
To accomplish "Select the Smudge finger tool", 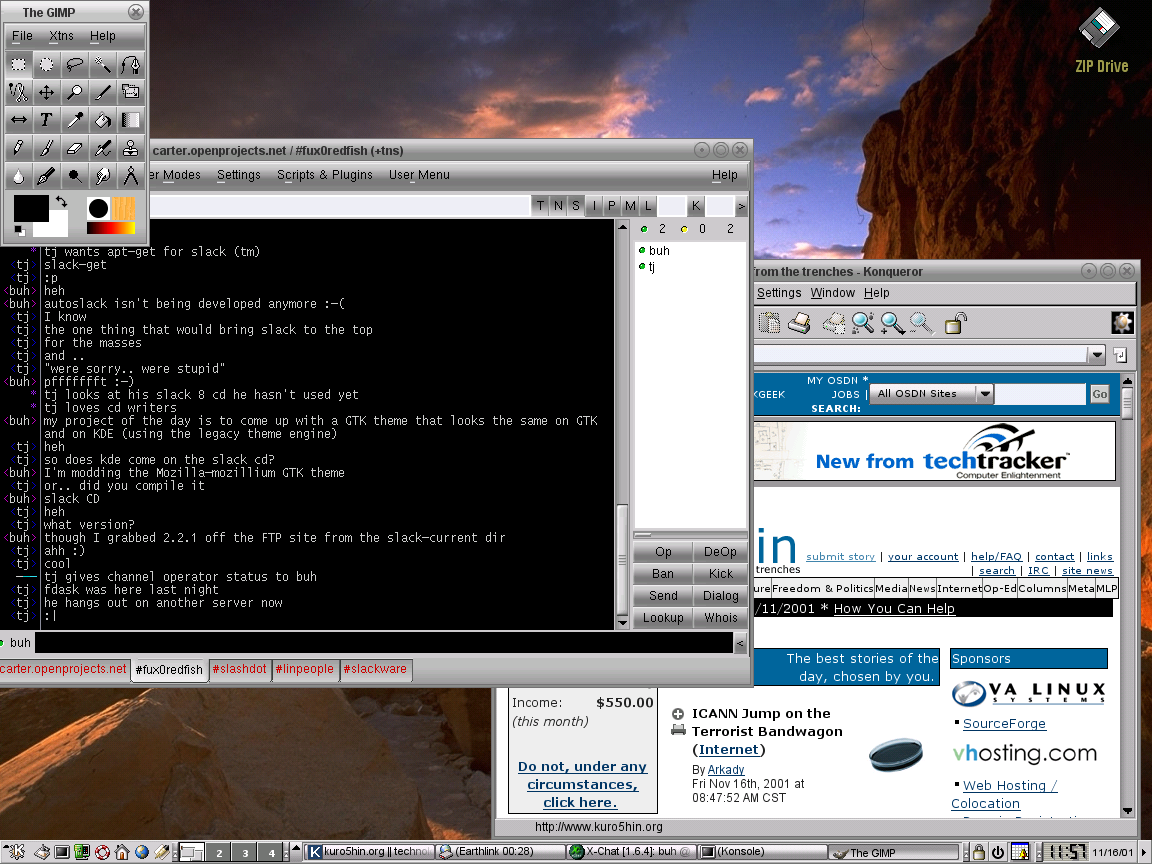I will point(102,176).
